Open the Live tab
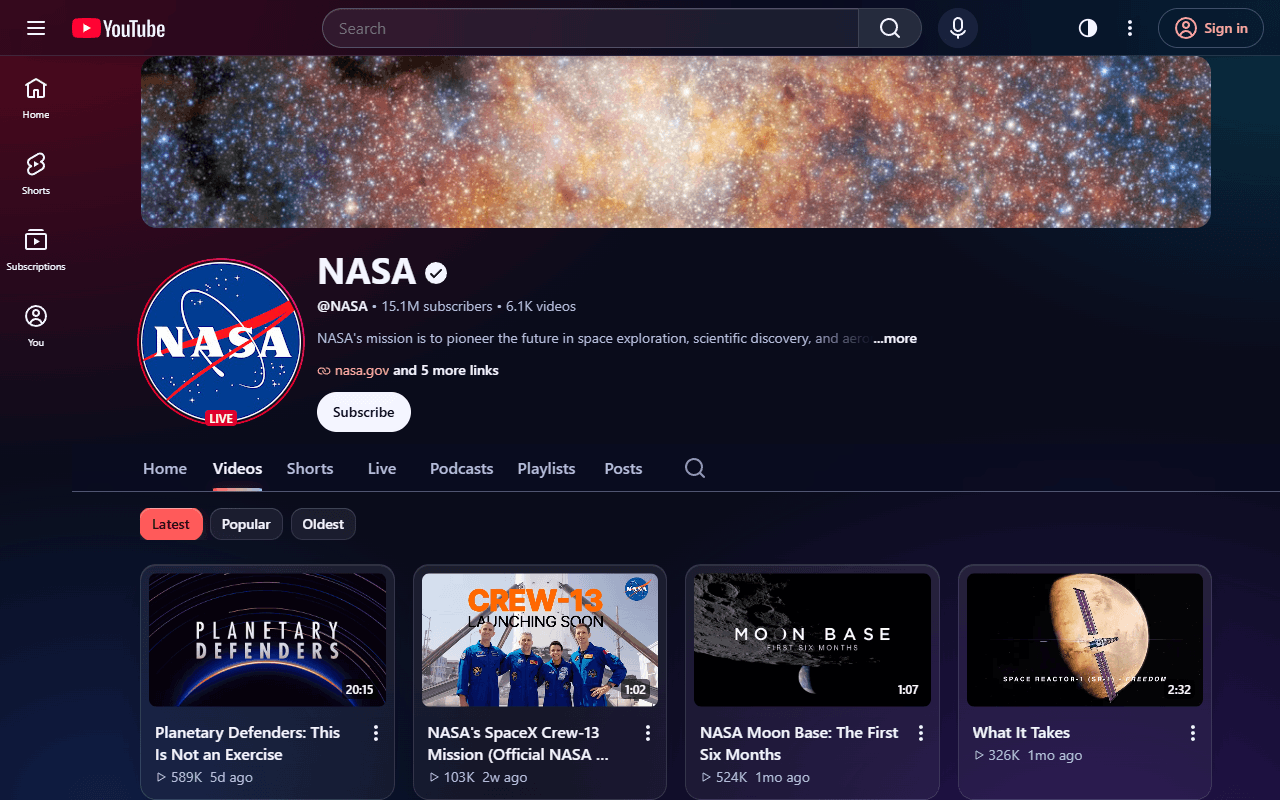The height and width of the screenshot is (800, 1280). pyautogui.click(x=382, y=468)
